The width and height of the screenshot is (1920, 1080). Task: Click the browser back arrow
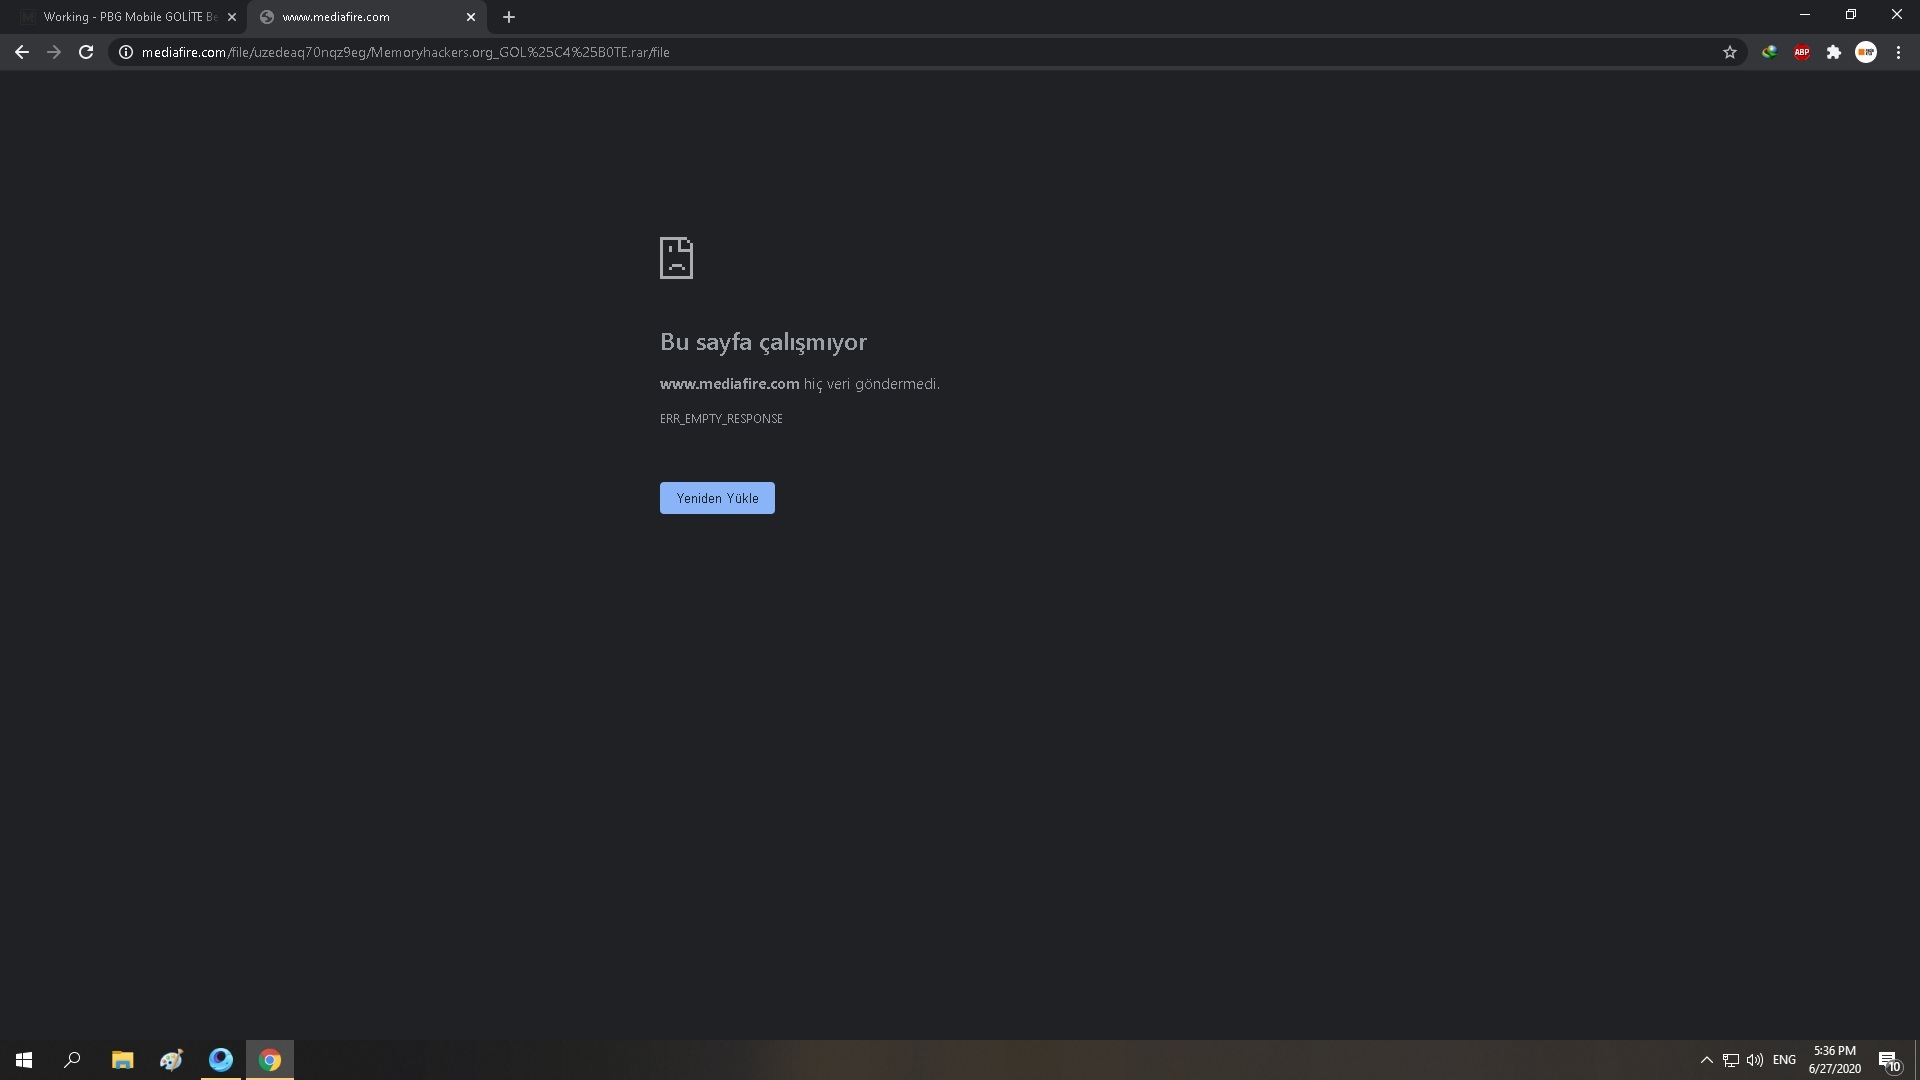click(22, 52)
